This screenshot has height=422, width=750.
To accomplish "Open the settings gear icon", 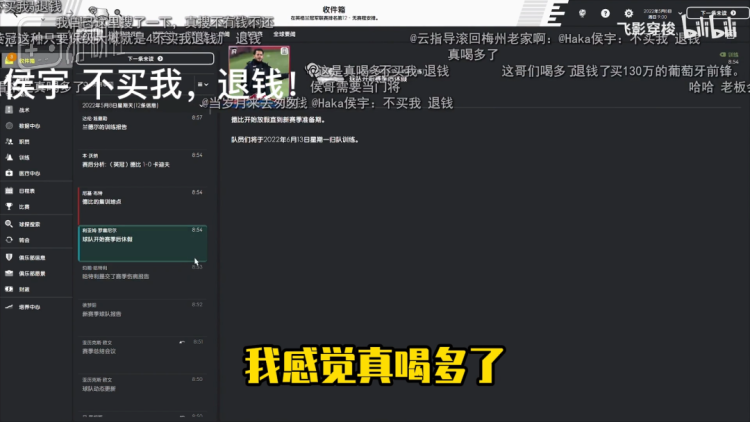I will click(629, 13).
